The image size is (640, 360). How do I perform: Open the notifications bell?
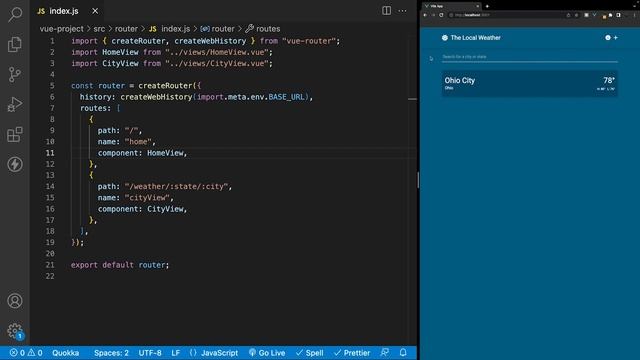(x=403, y=353)
